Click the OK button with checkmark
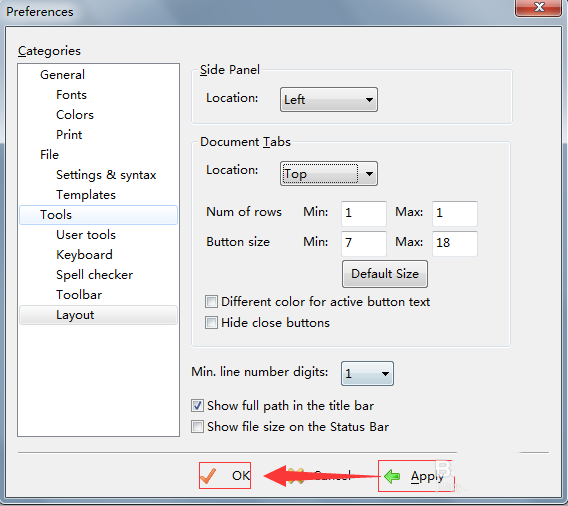 [x=225, y=476]
